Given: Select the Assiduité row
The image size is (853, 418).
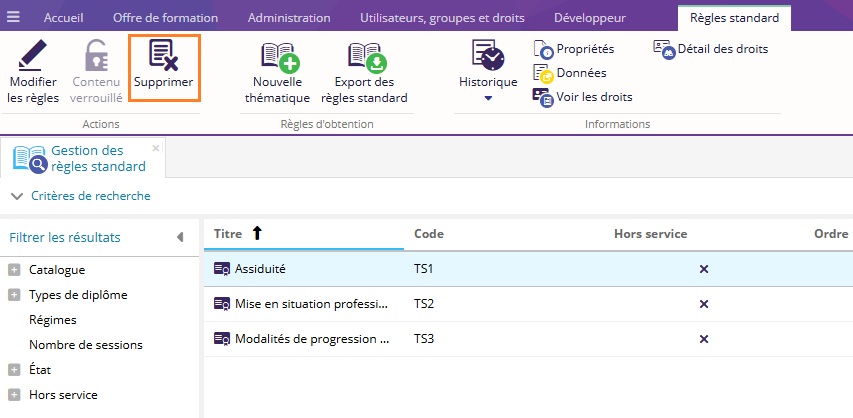Looking at the screenshot, I should click(260, 269).
